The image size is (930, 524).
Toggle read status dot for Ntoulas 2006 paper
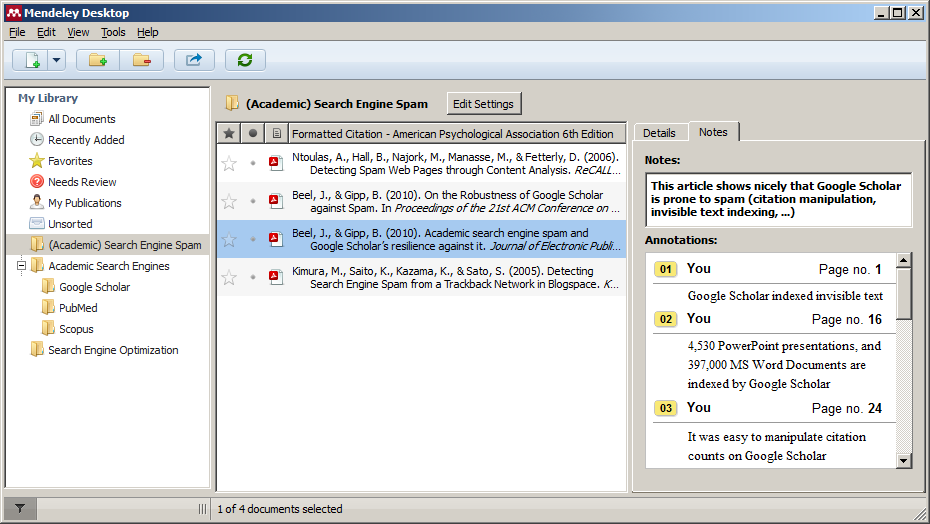tap(253, 163)
